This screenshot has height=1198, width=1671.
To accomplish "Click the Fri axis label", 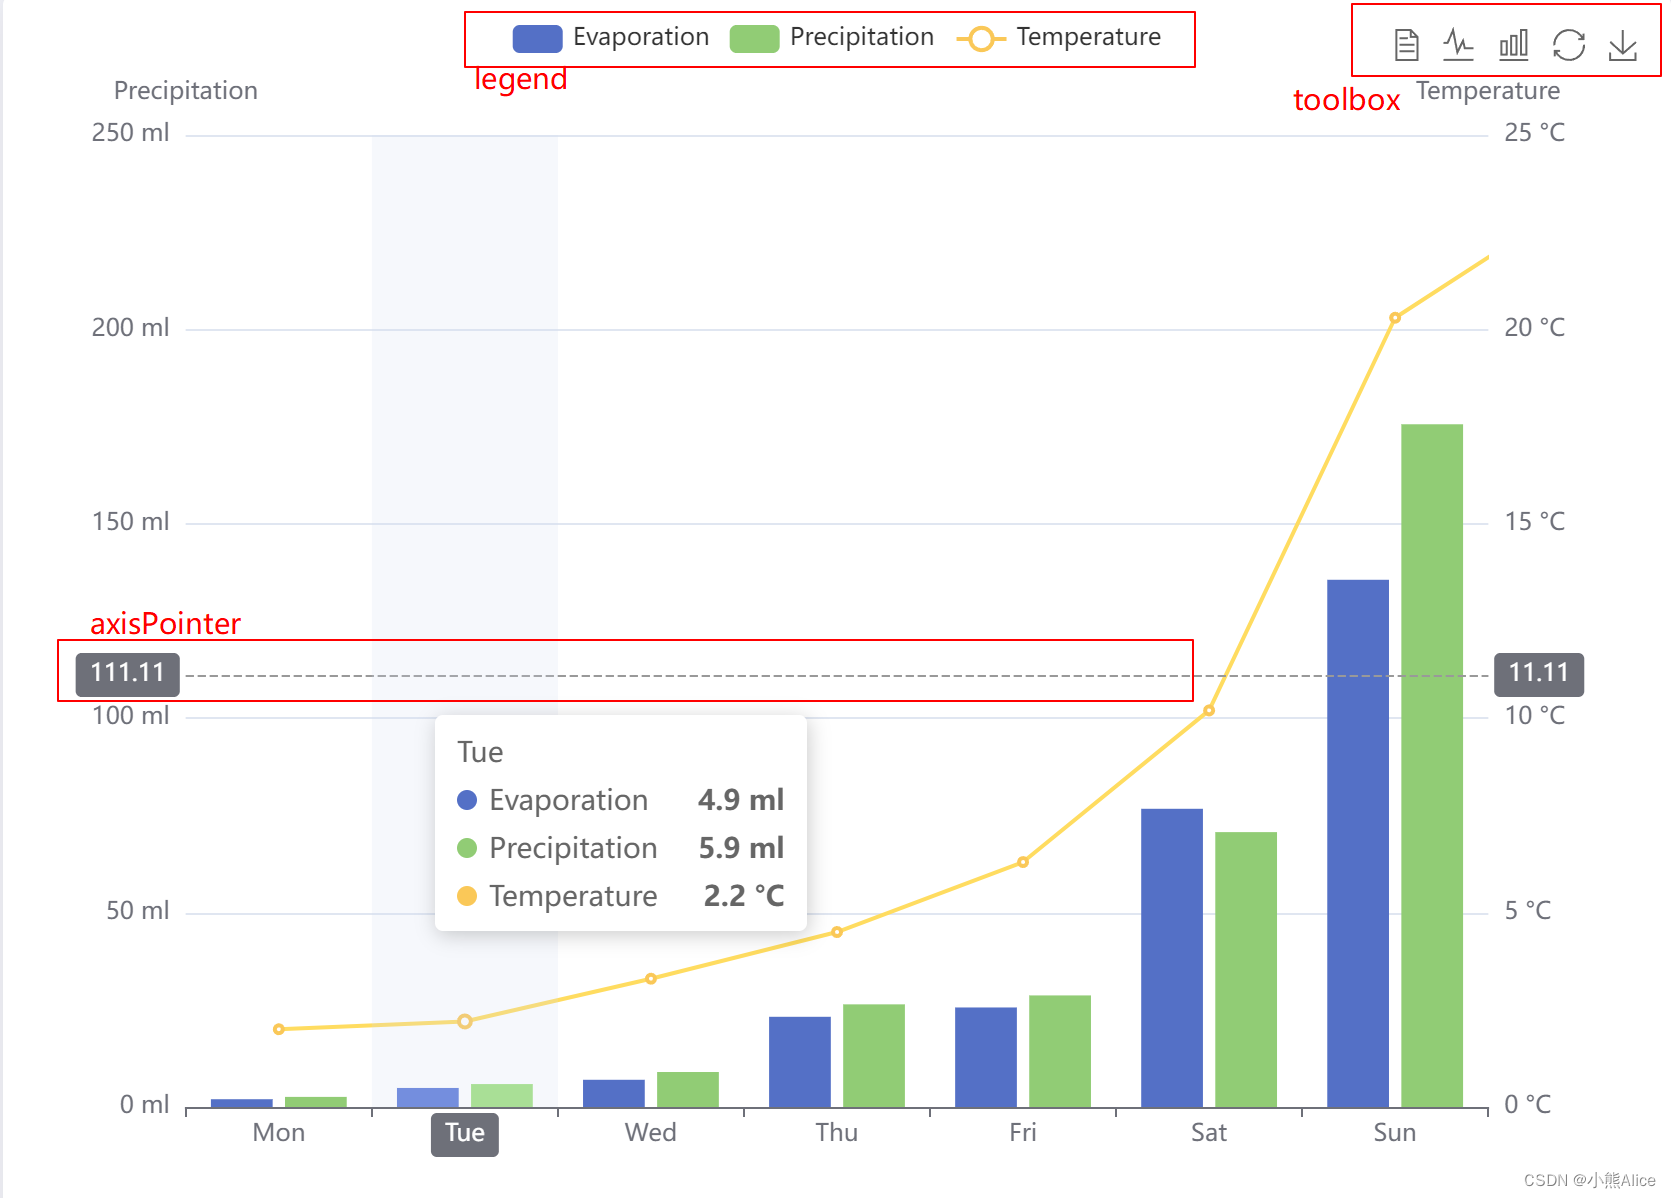I will [x=1023, y=1133].
